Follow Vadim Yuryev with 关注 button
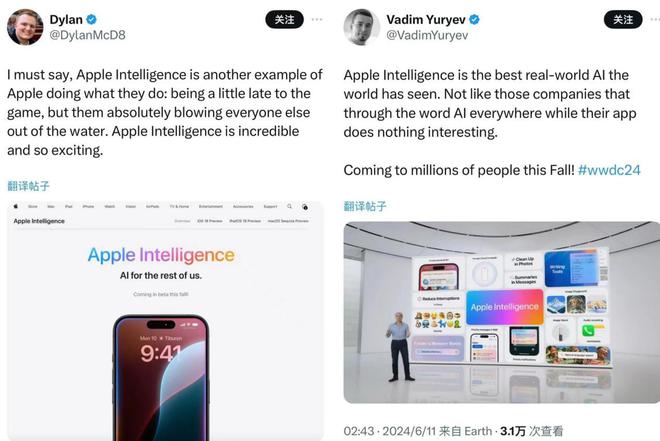This screenshot has height=441, width=660. 623,19
